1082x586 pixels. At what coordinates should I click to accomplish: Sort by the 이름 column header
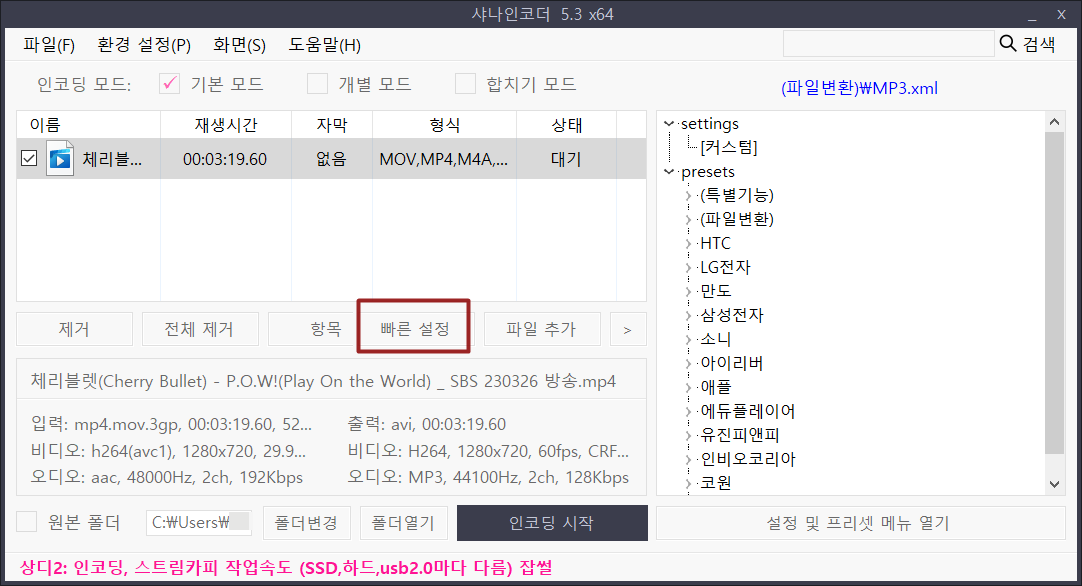point(88,125)
